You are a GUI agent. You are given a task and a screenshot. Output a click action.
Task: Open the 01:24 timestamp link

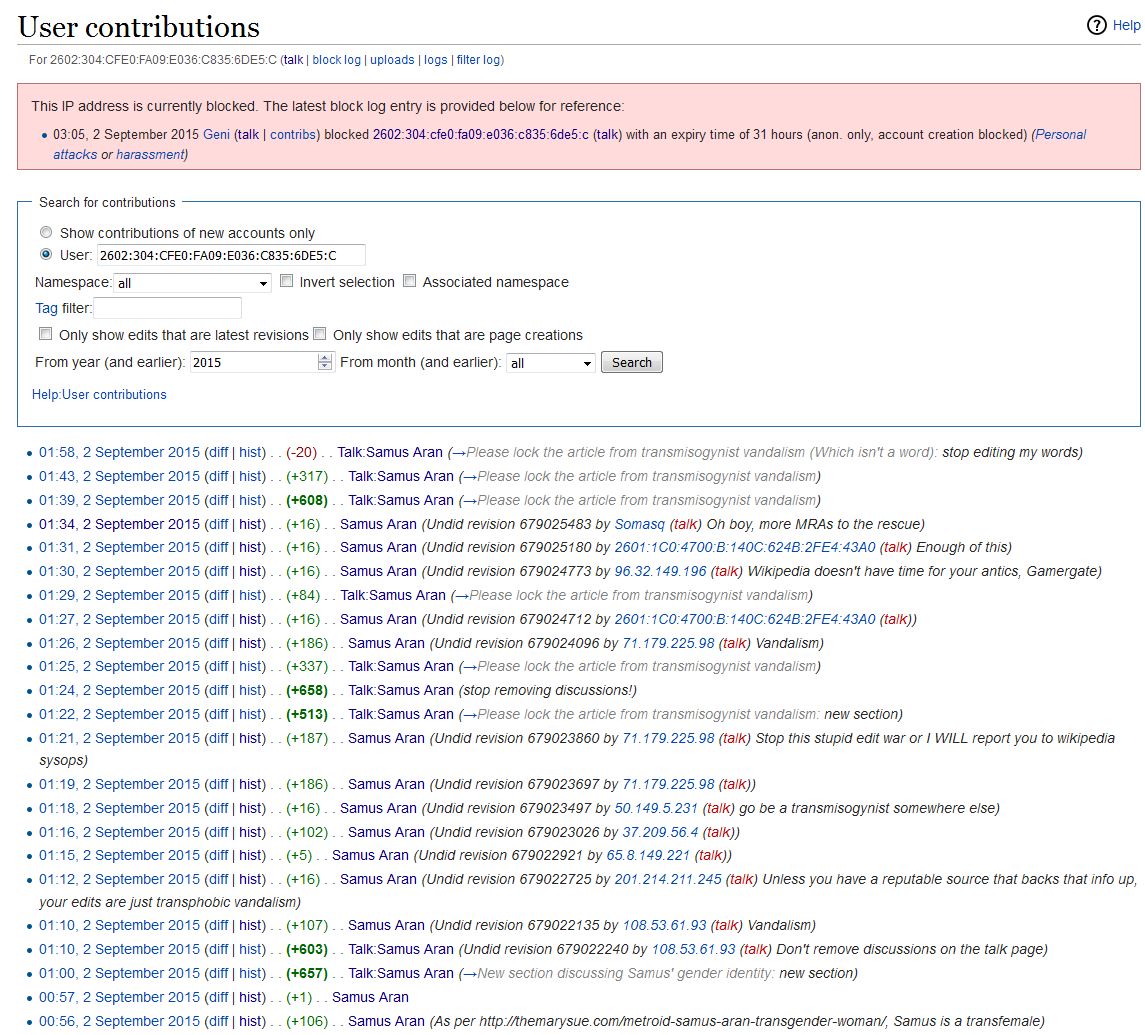coord(119,690)
